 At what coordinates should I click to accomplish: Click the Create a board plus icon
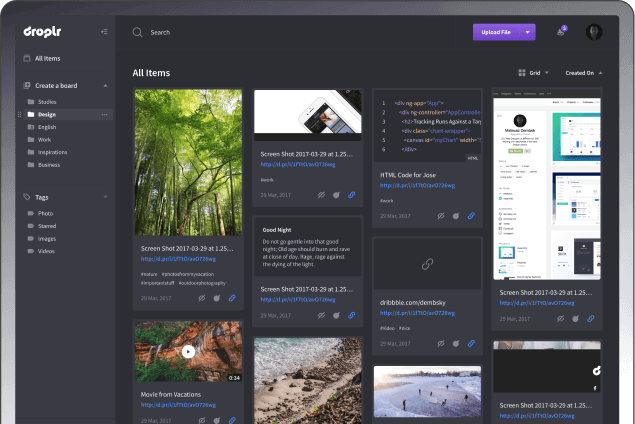[27, 85]
